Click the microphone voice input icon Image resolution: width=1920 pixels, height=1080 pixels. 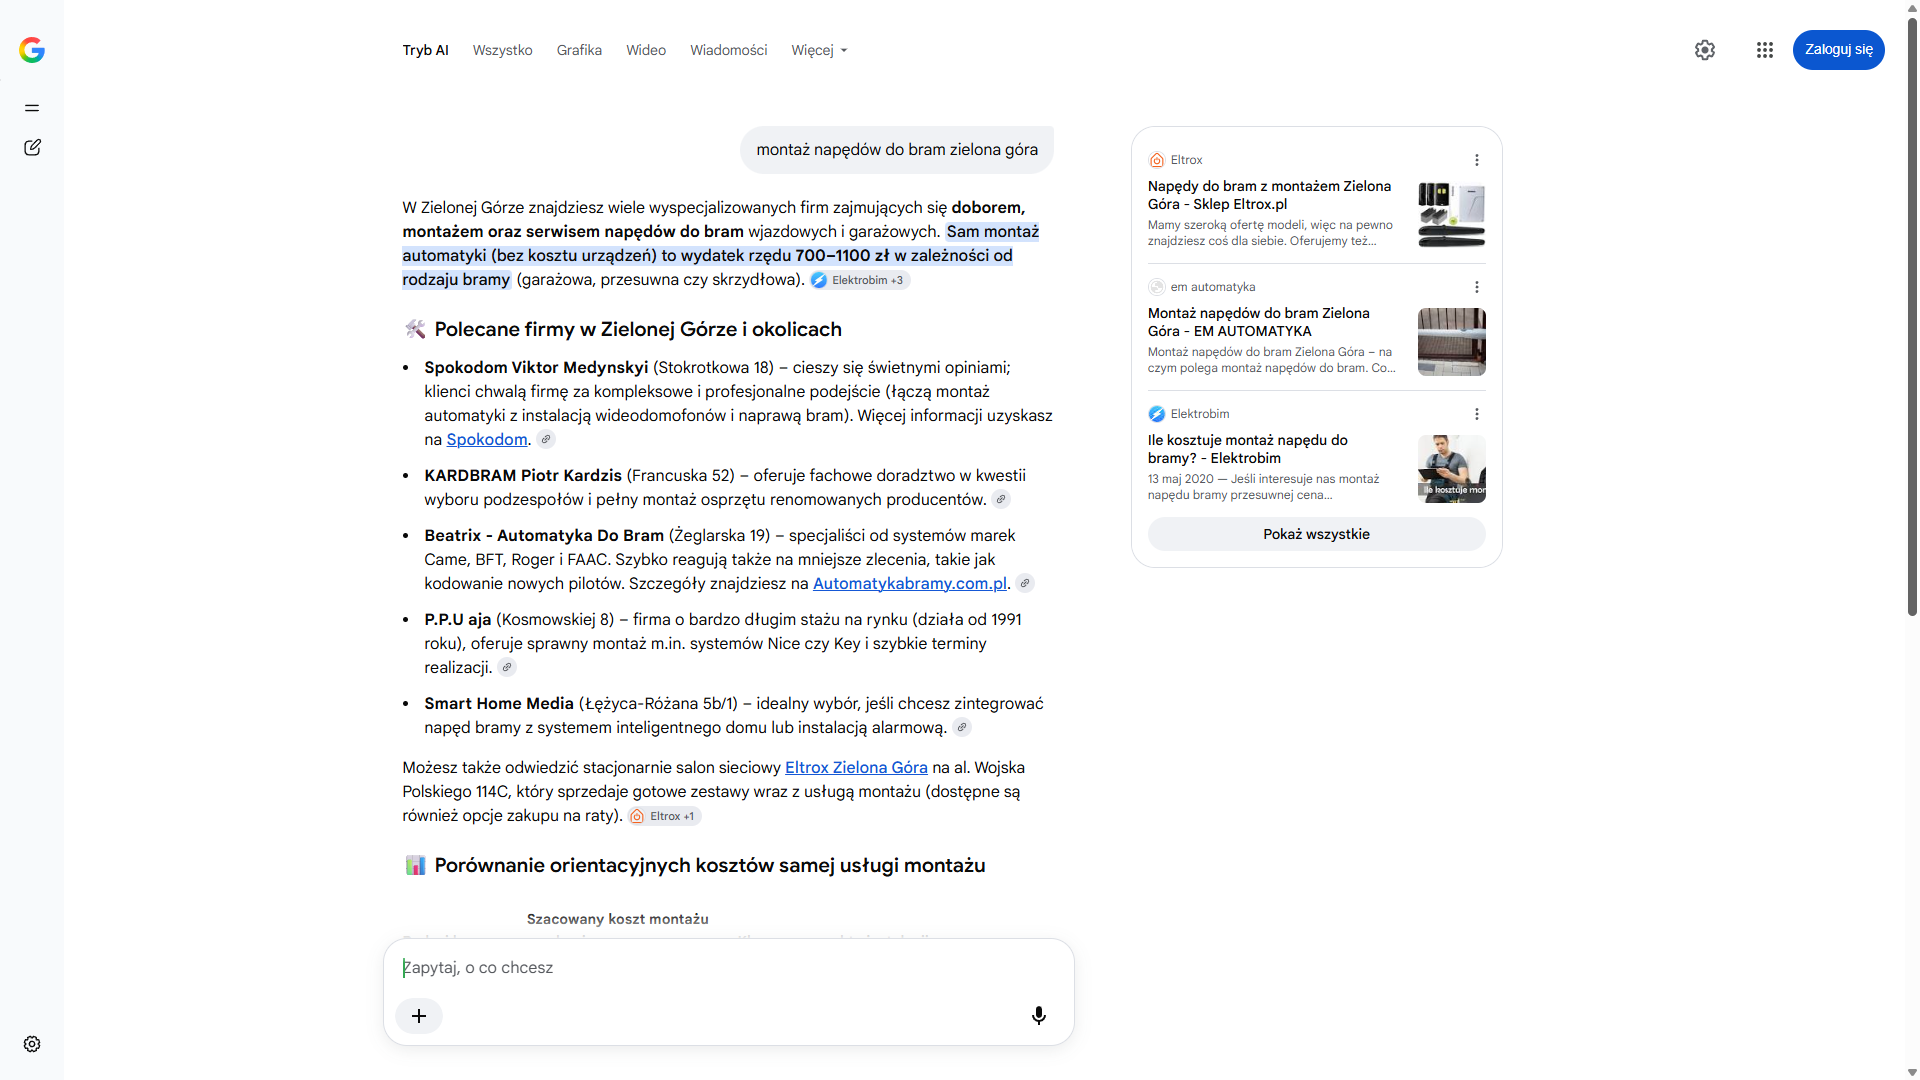coord(1039,1016)
